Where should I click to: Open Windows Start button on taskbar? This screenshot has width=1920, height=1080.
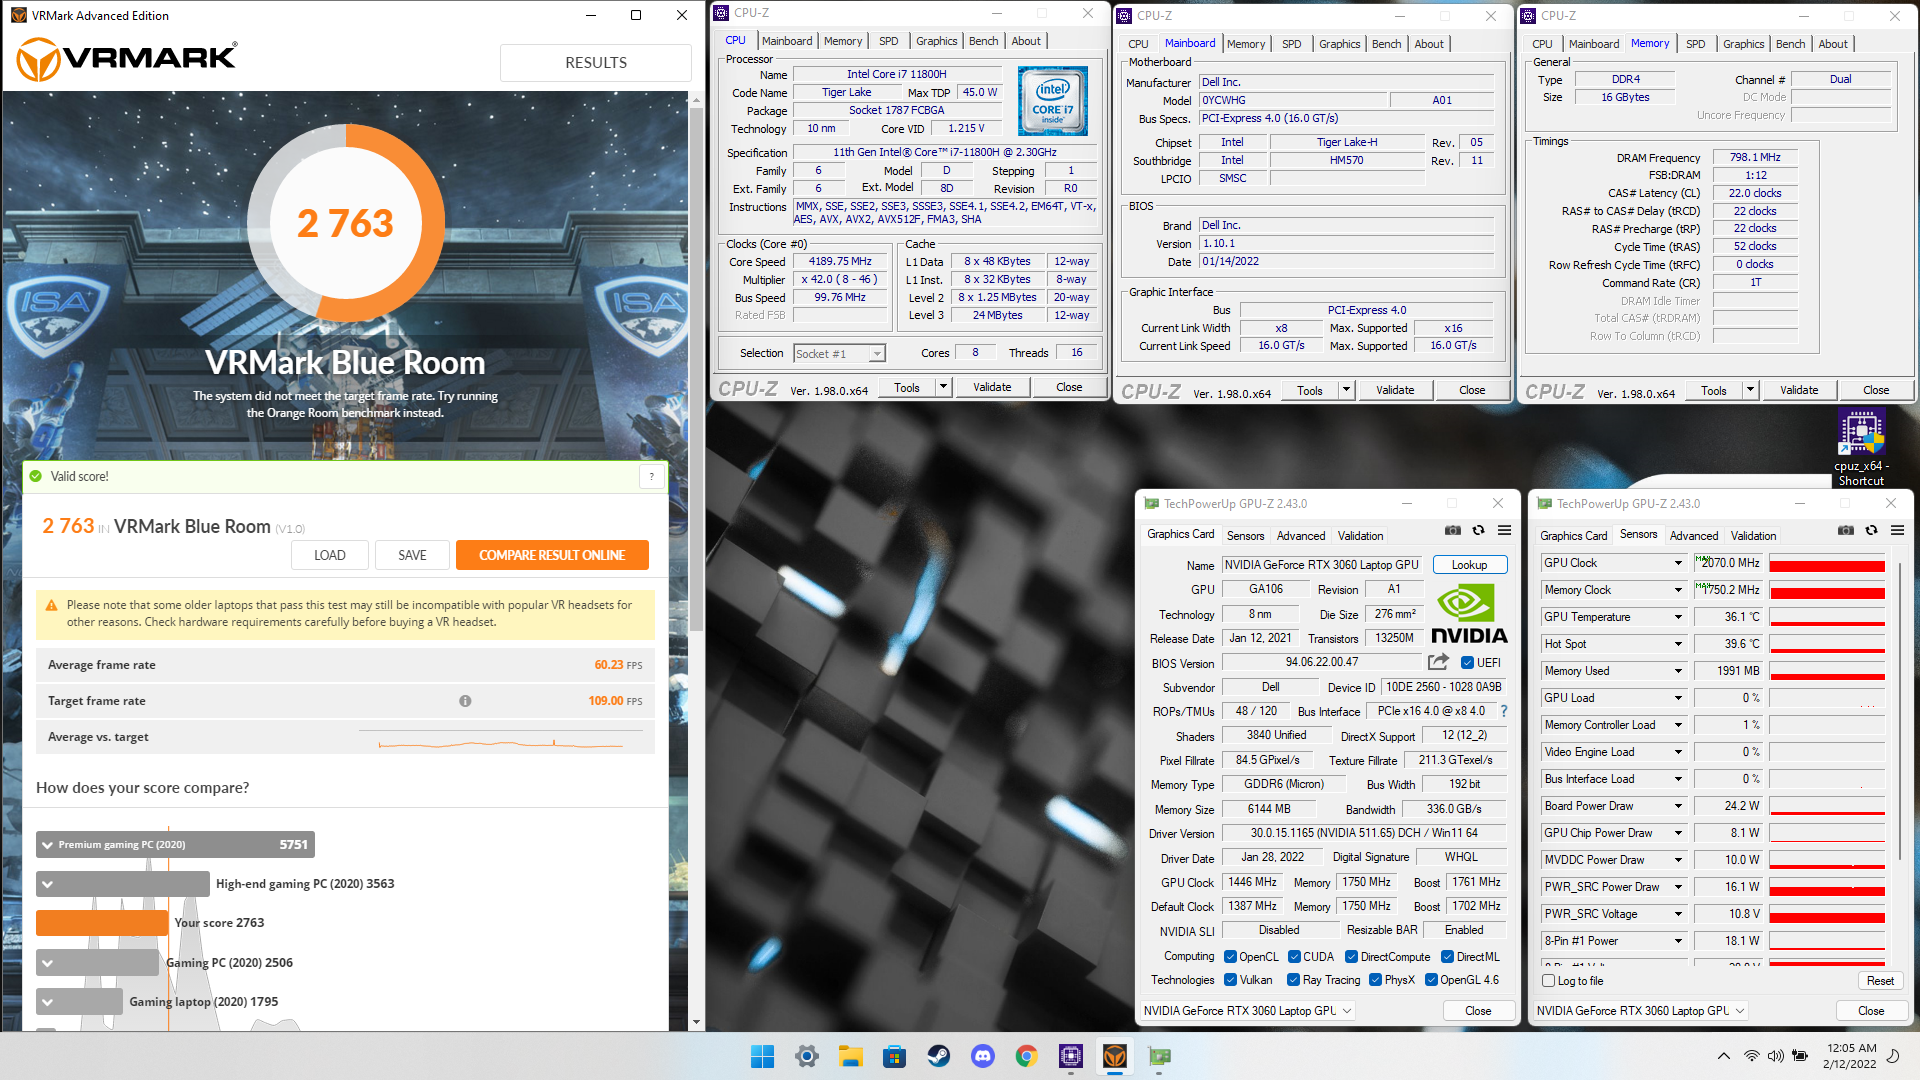point(762,1056)
